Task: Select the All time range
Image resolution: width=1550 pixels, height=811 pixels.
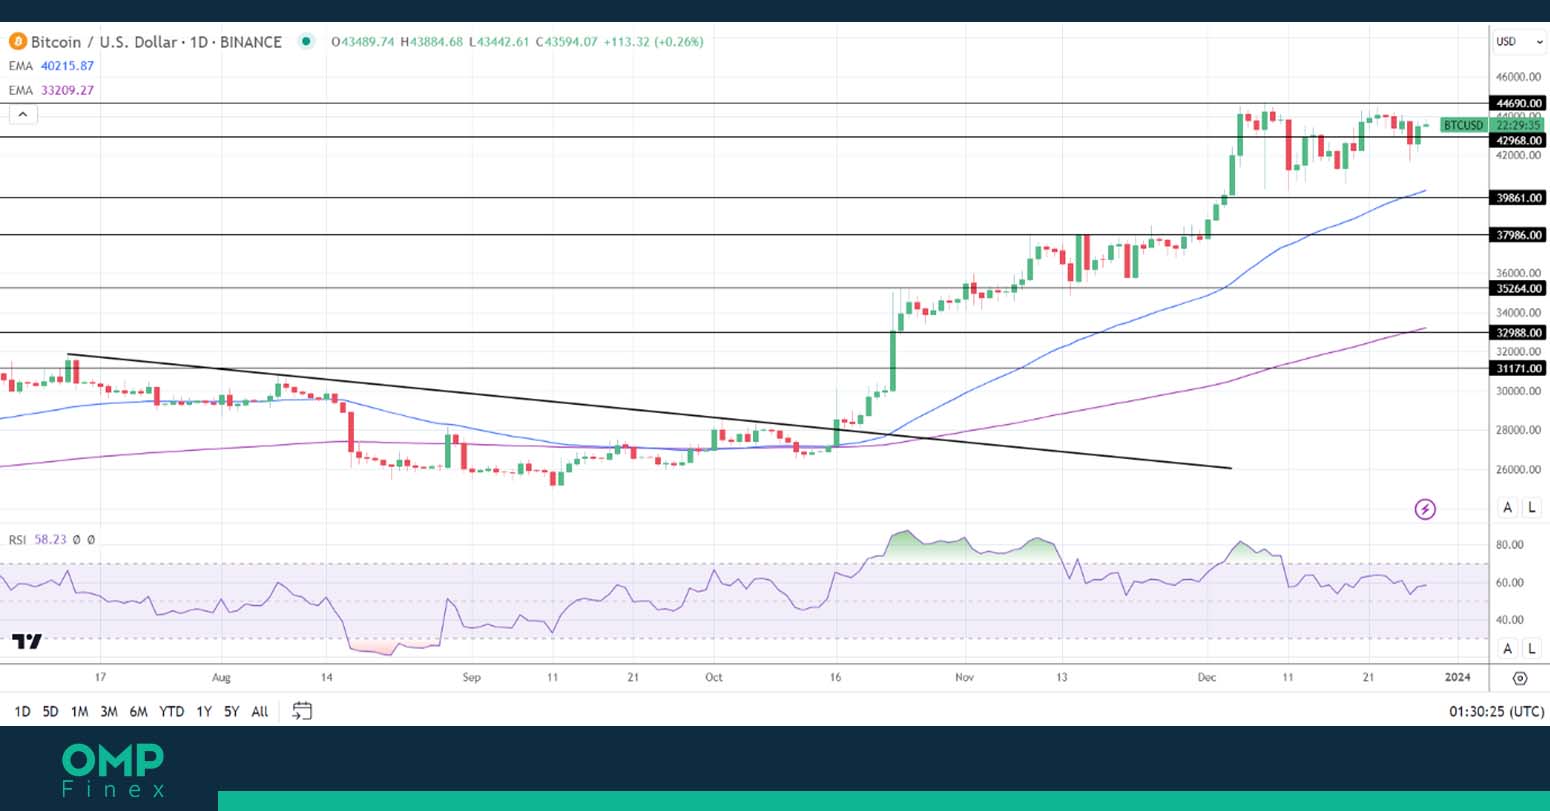Action: pos(260,712)
